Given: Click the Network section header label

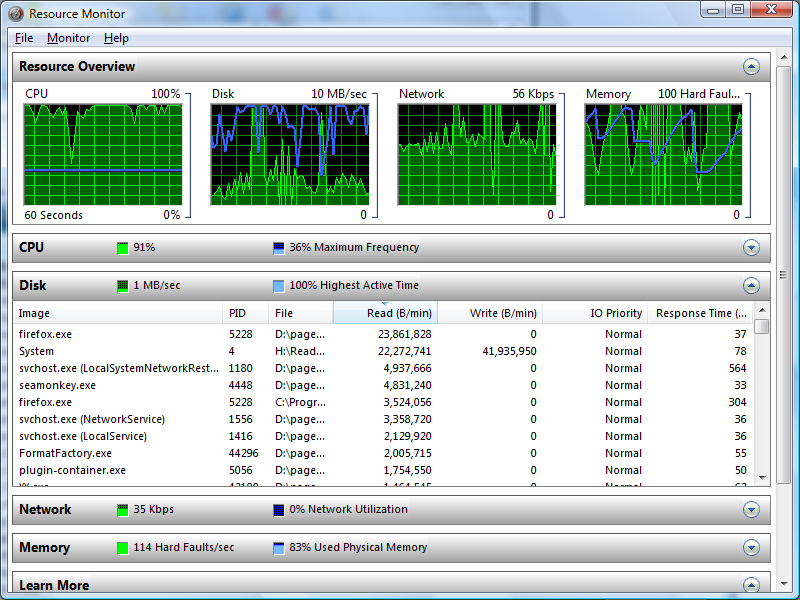Looking at the screenshot, I should 45,509.
